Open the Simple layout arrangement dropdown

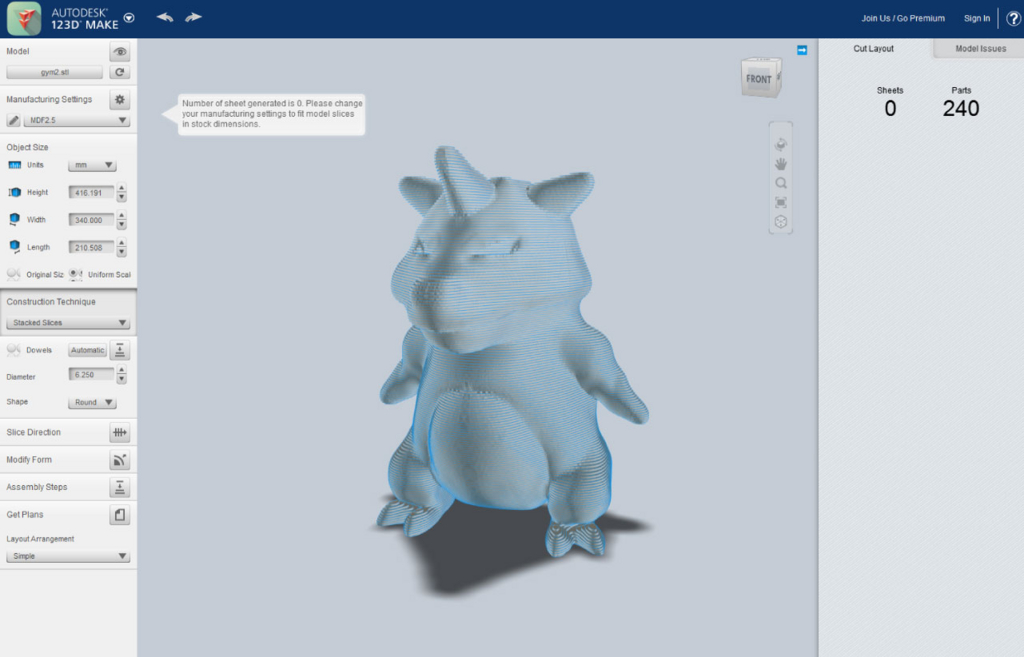[68, 556]
